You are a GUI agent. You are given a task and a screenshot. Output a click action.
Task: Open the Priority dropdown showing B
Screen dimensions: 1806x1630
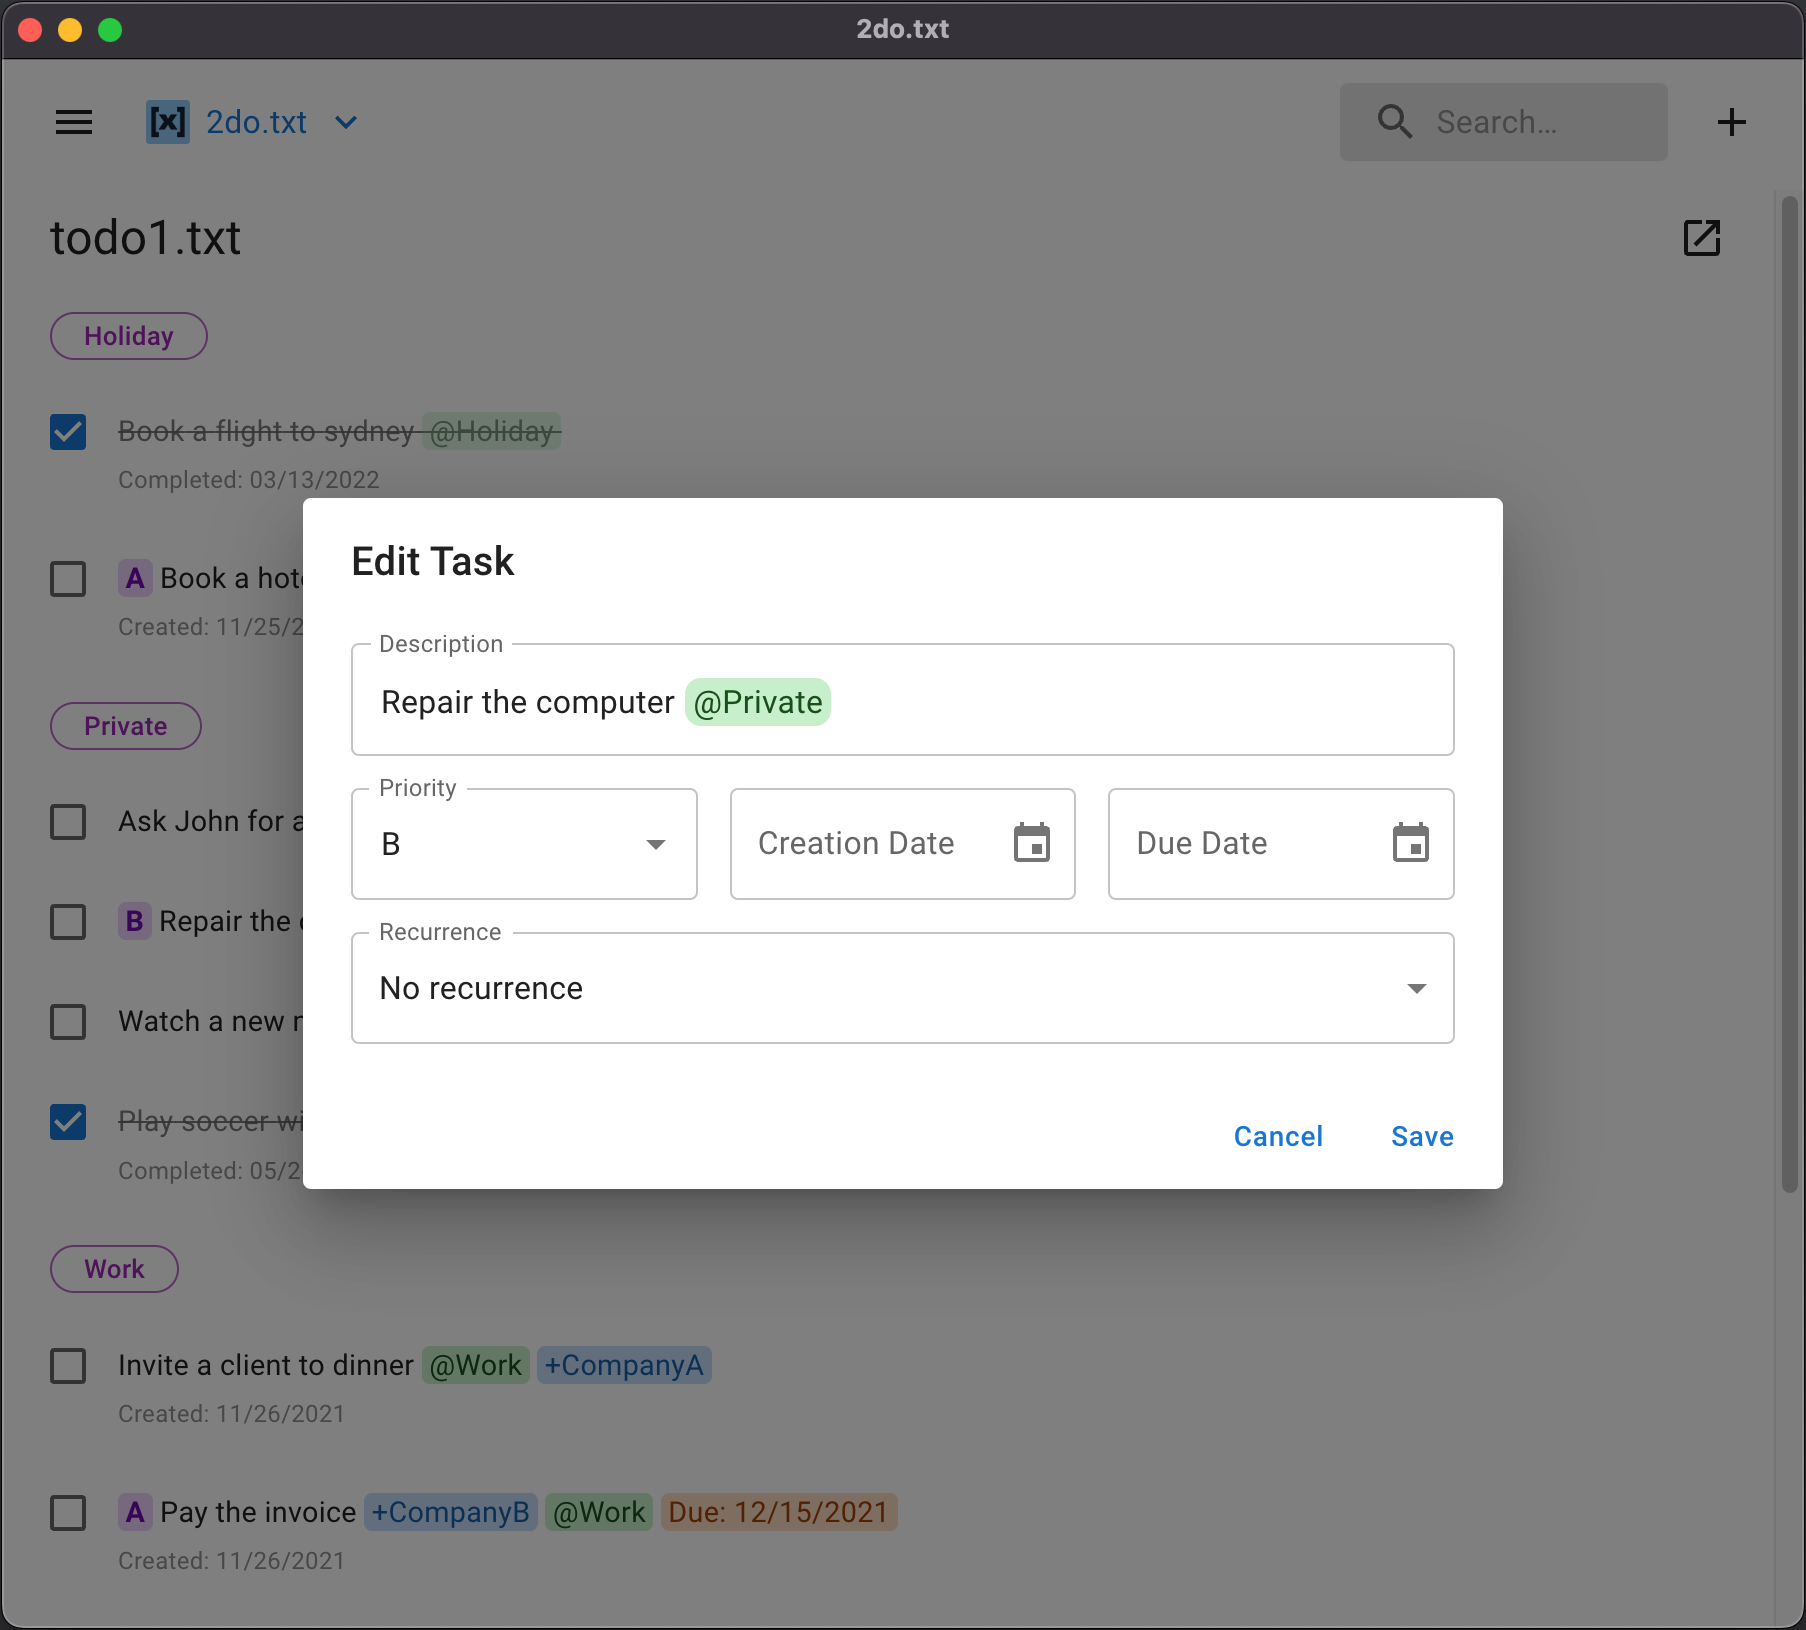point(524,844)
